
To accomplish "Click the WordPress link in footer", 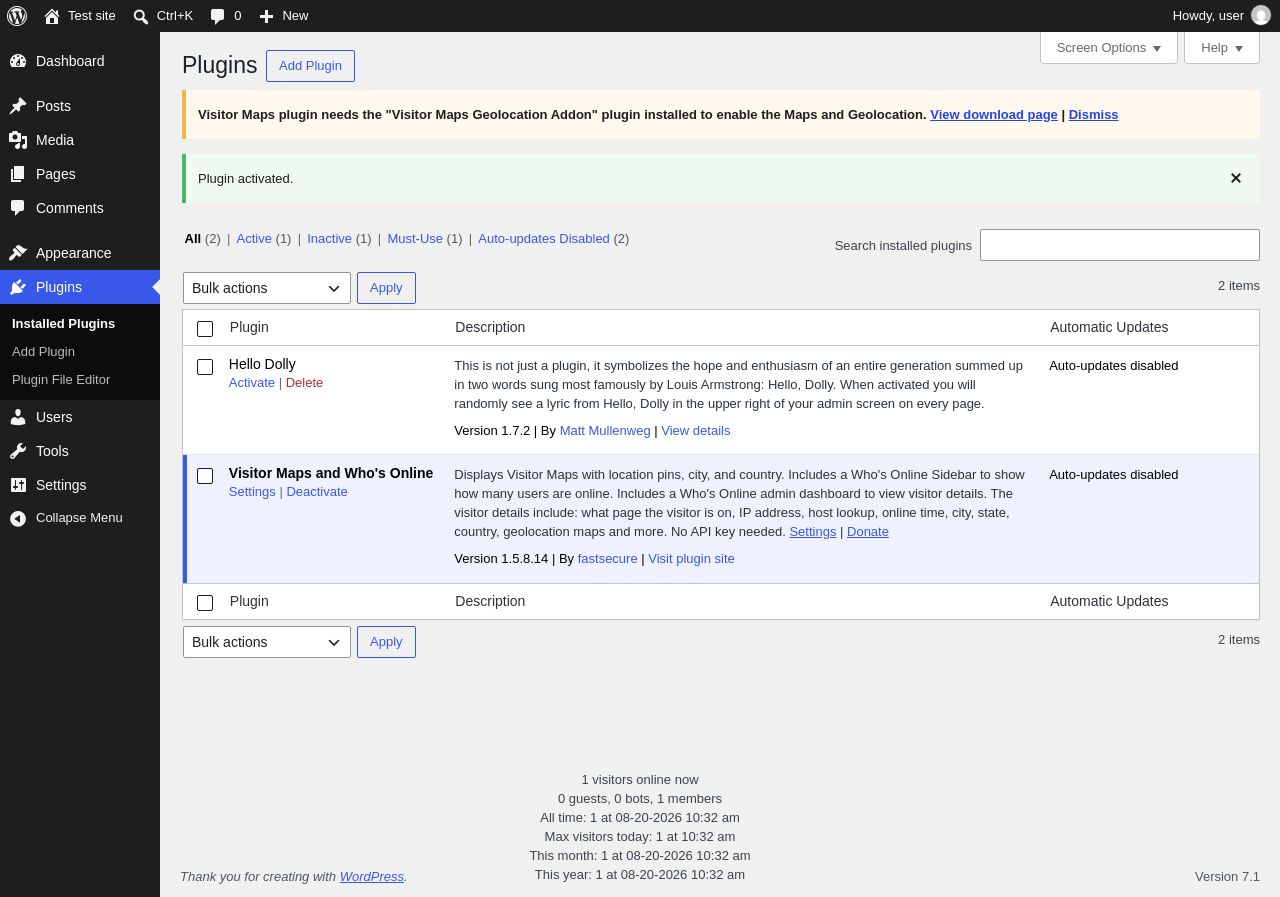I will (x=372, y=876).
